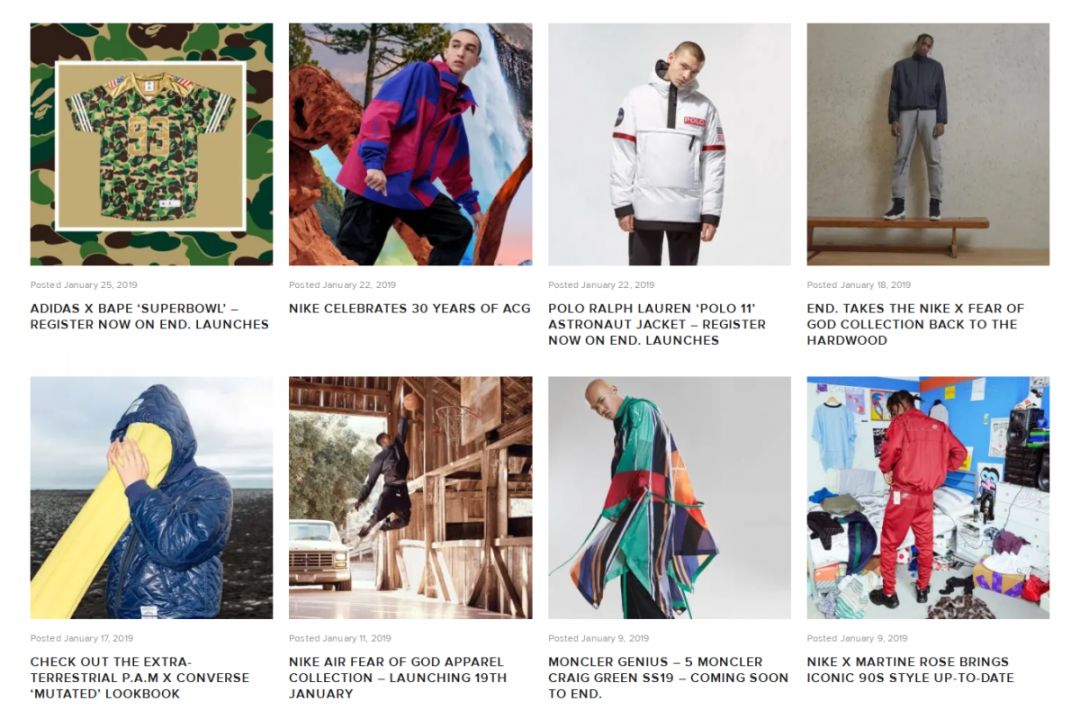The image size is (1080, 710).
Task: Select the red tracksuit bedroom photo
Action: 928,498
